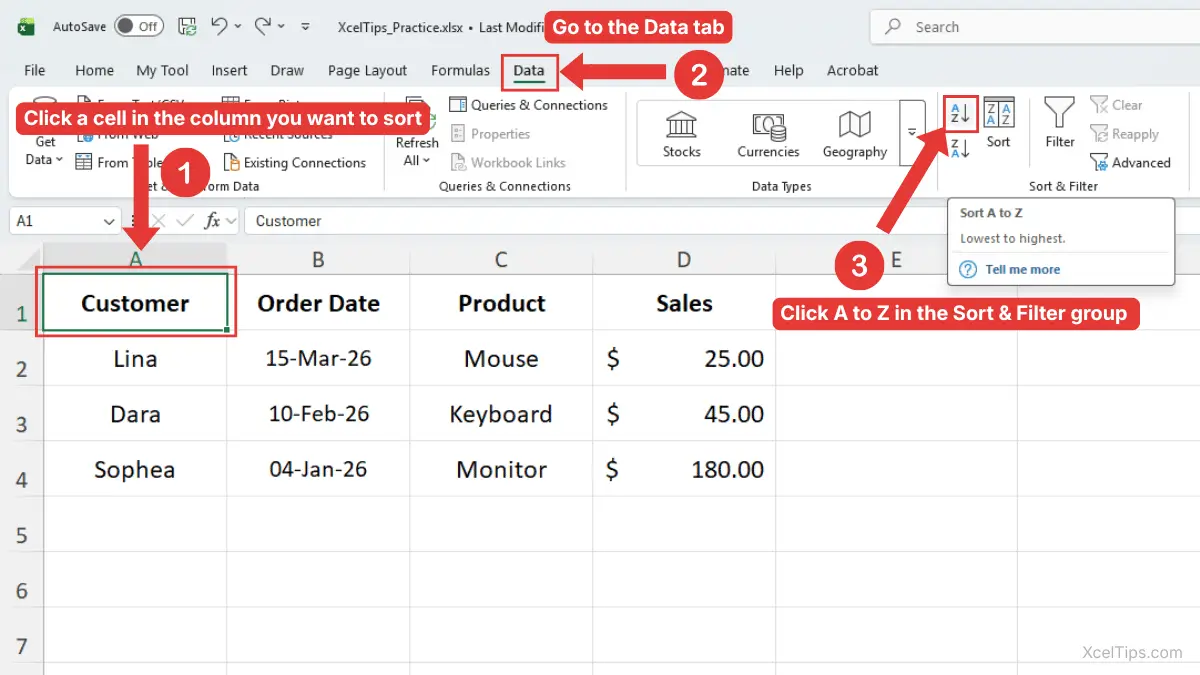Viewport: 1200px width, 675px height.
Task: Select the Sales header cell
Action: point(684,303)
